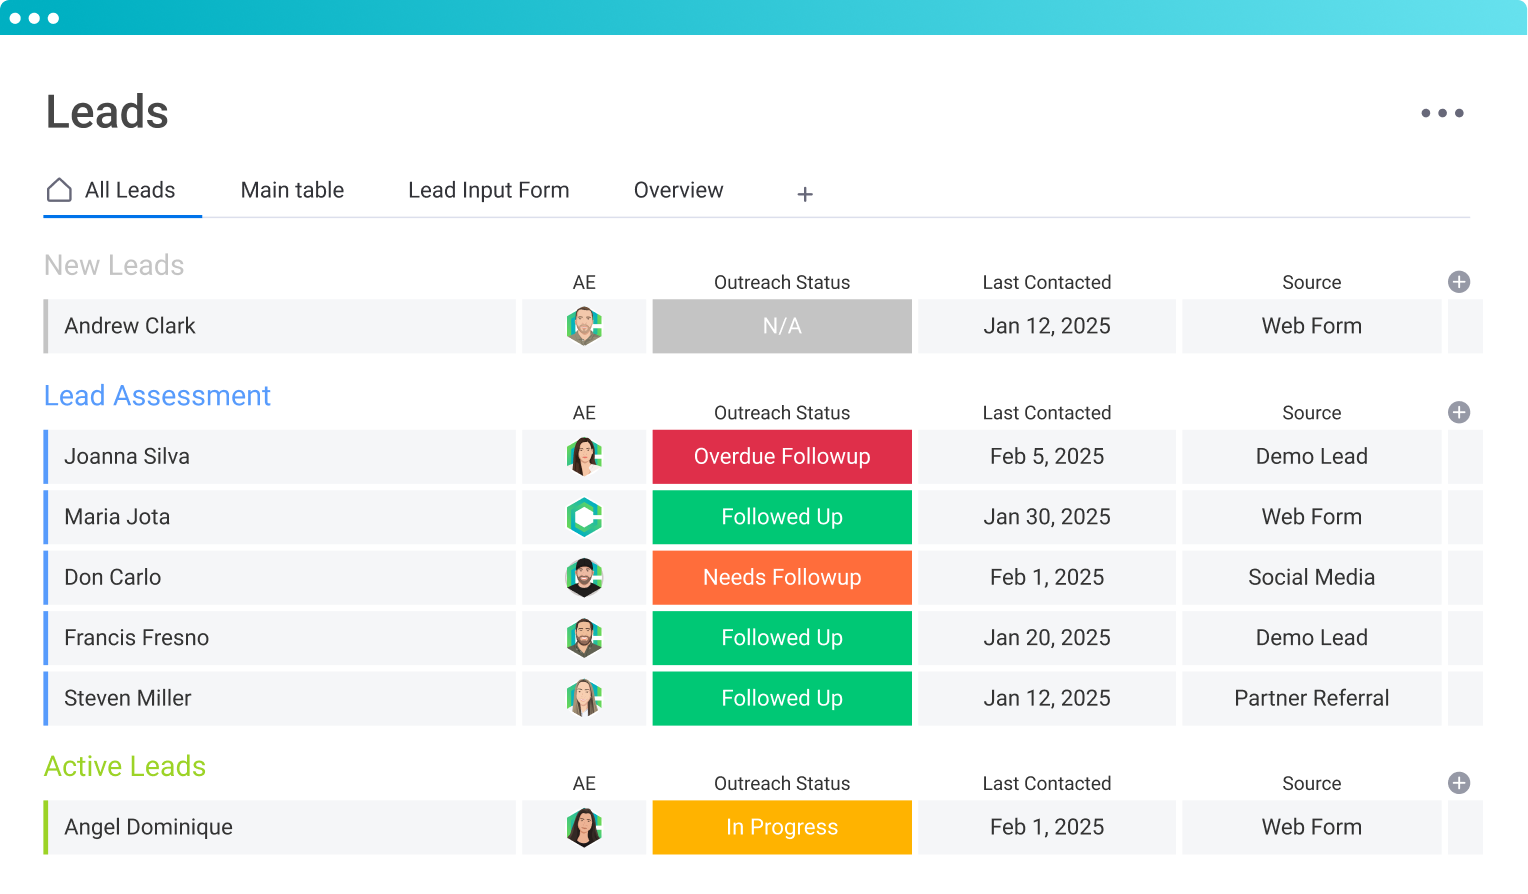
Task: Click the AE avatar for Don Carlo
Action: pos(584,578)
